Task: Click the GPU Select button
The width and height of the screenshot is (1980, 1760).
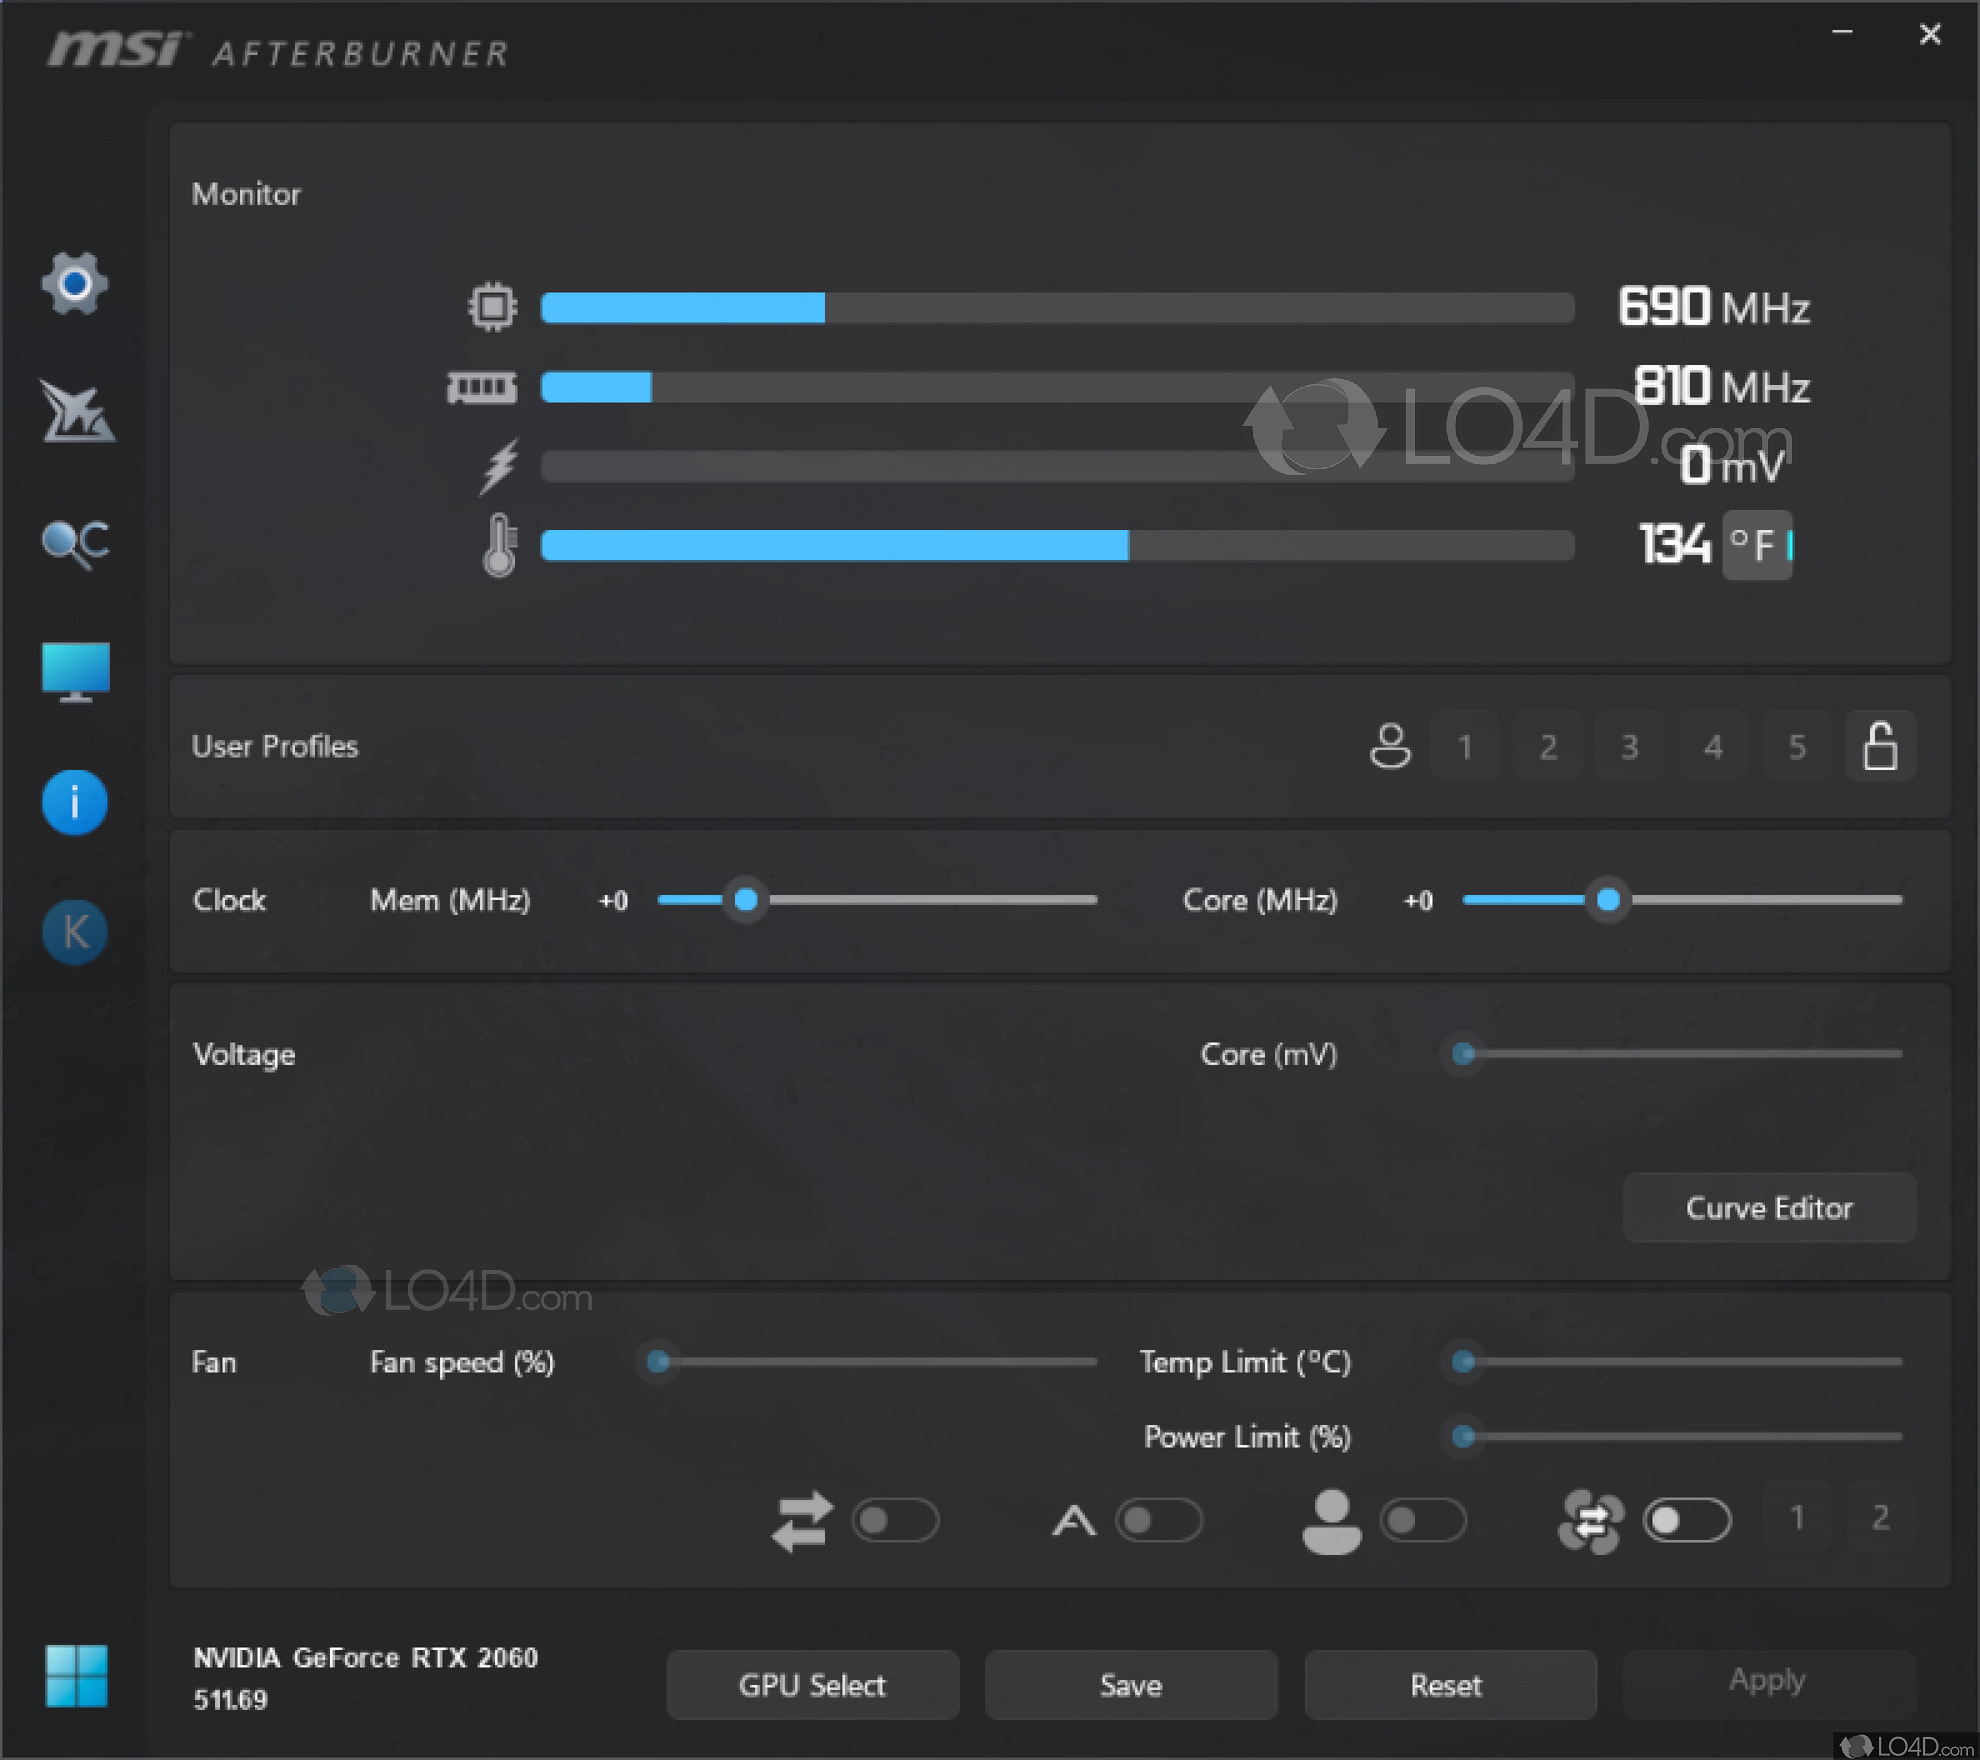Action: coord(812,1685)
